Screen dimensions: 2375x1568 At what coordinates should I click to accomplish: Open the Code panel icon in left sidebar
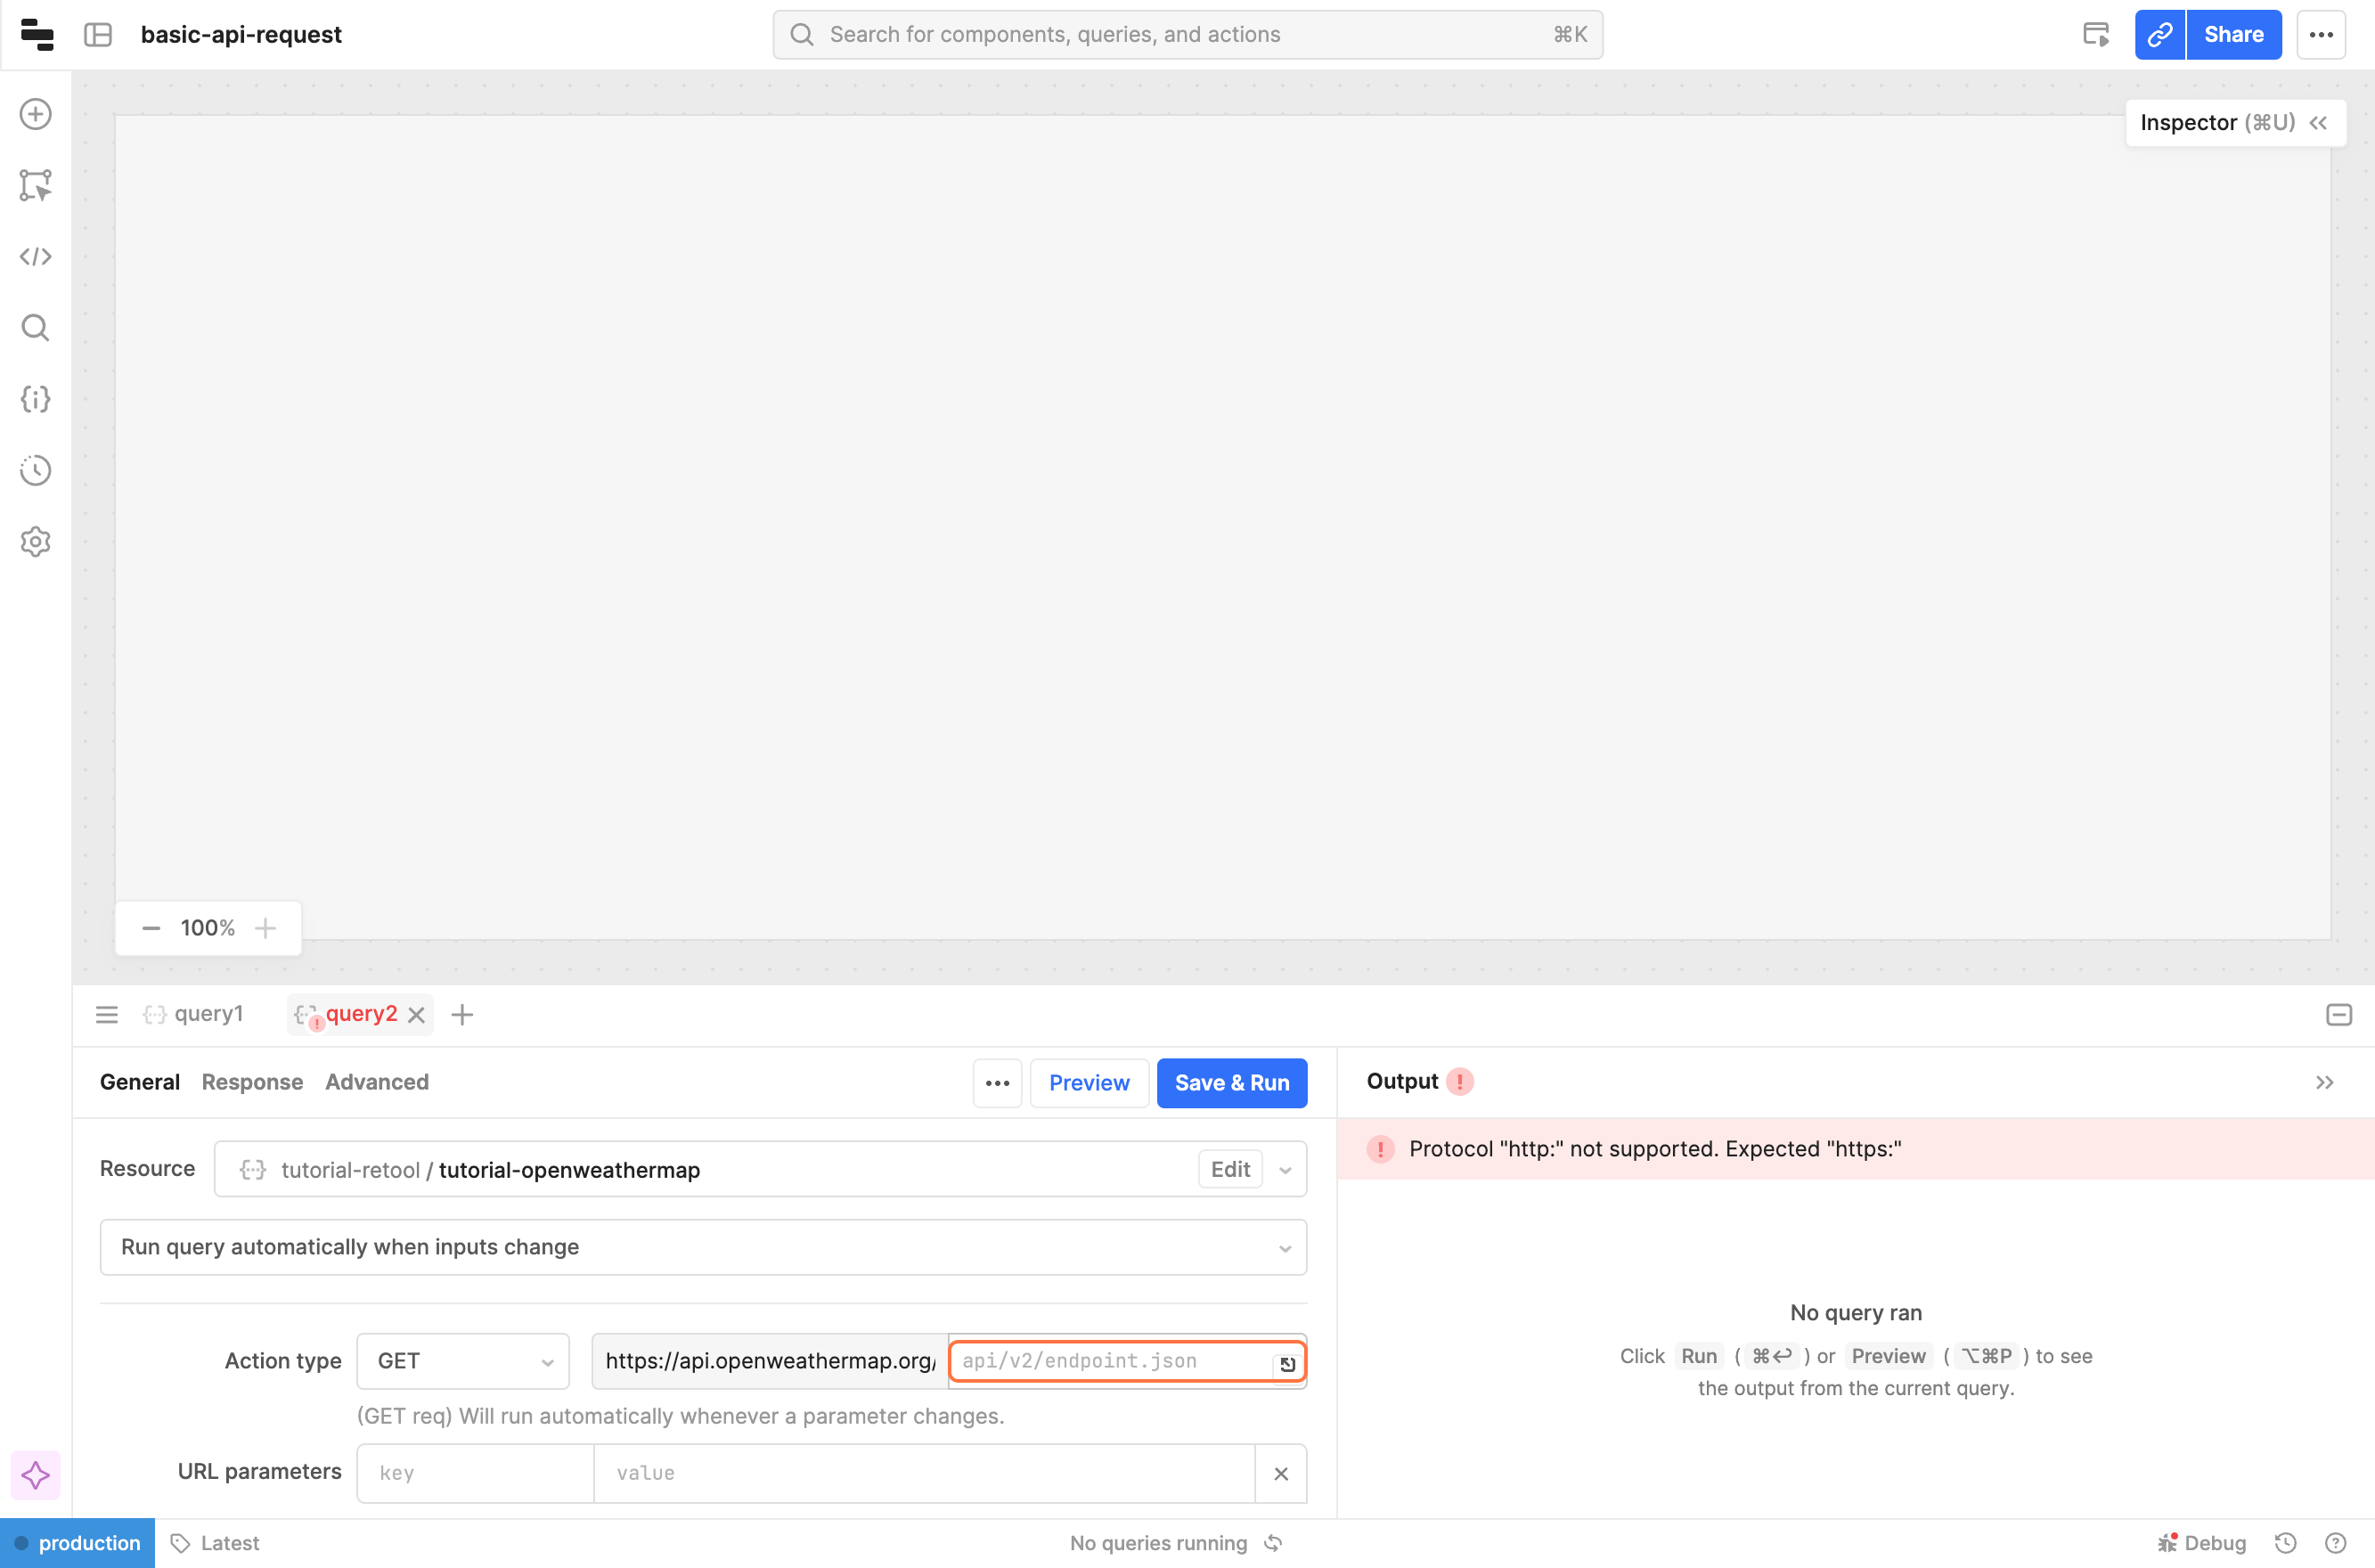coord(36,257)
